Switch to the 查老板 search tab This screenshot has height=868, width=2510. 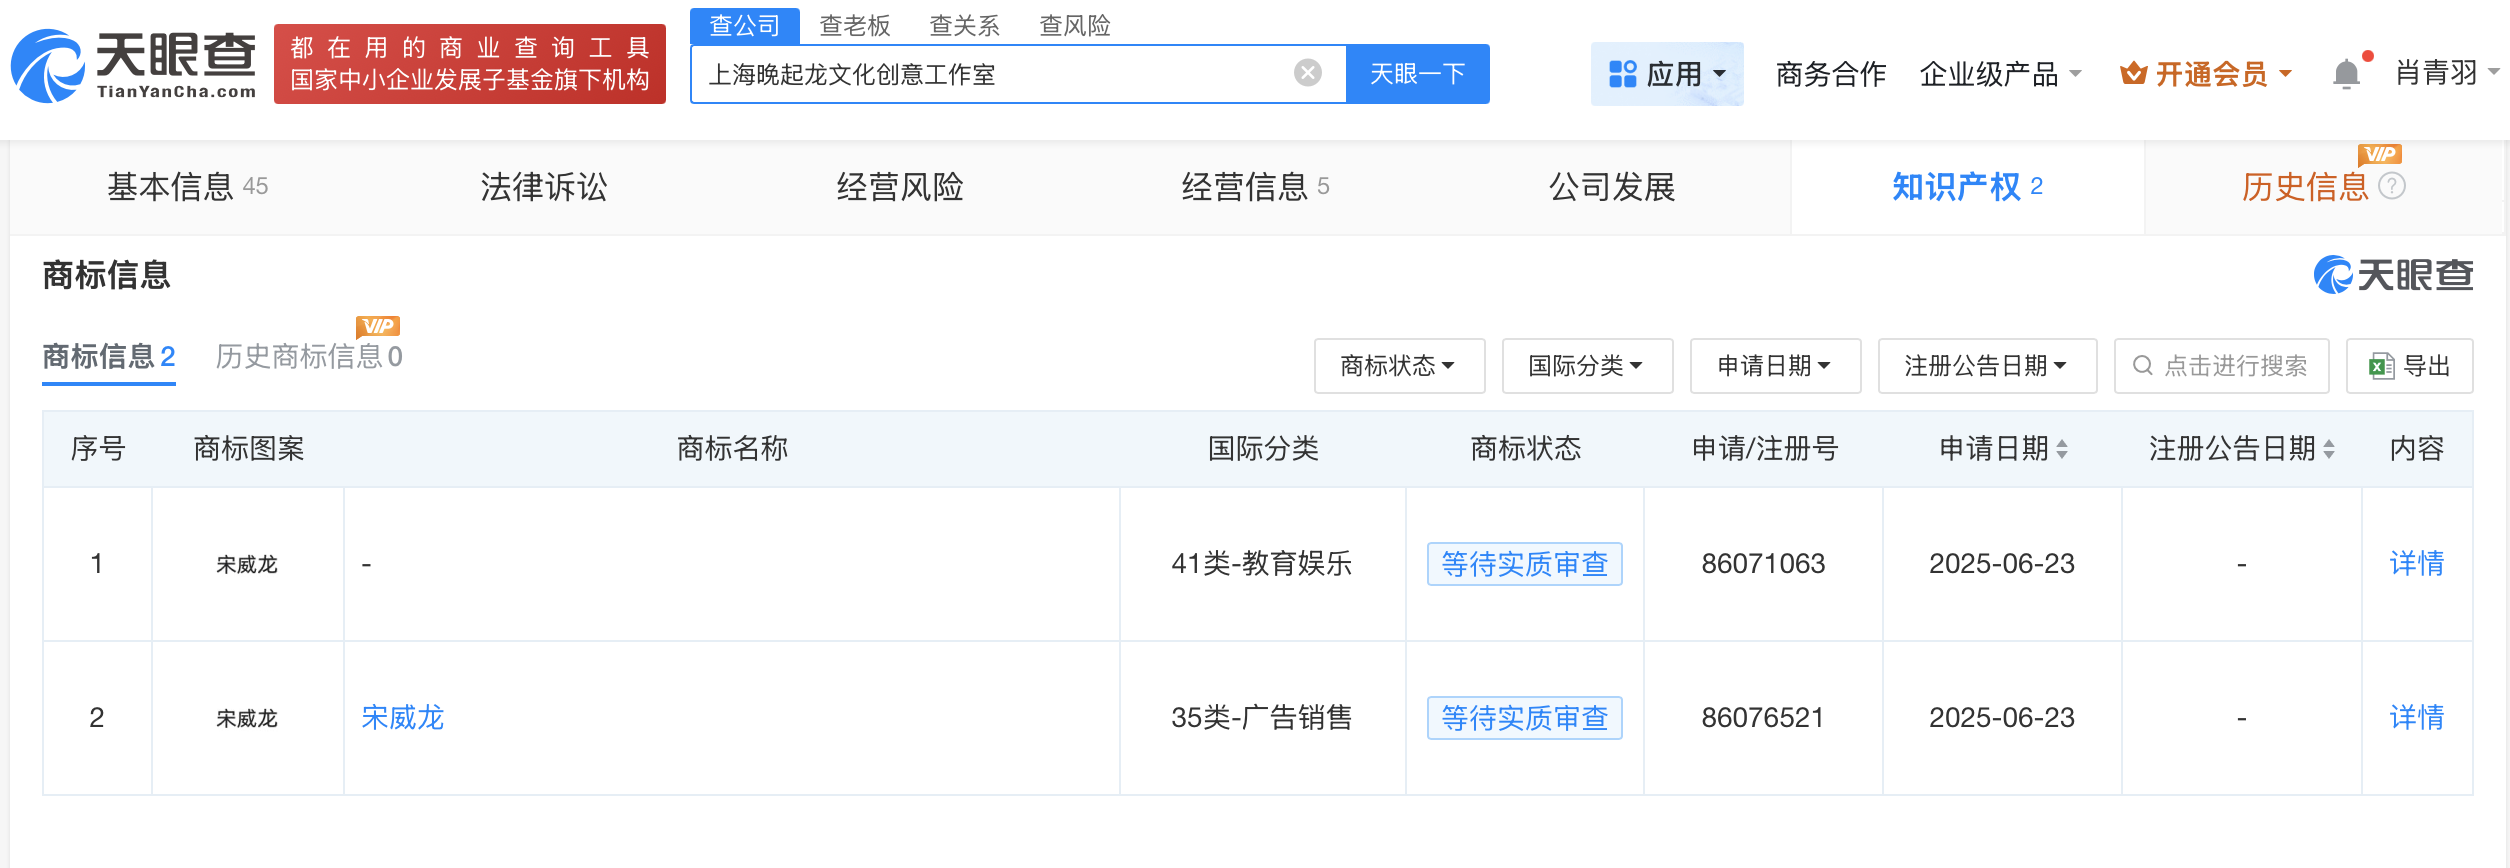[854, 26]
